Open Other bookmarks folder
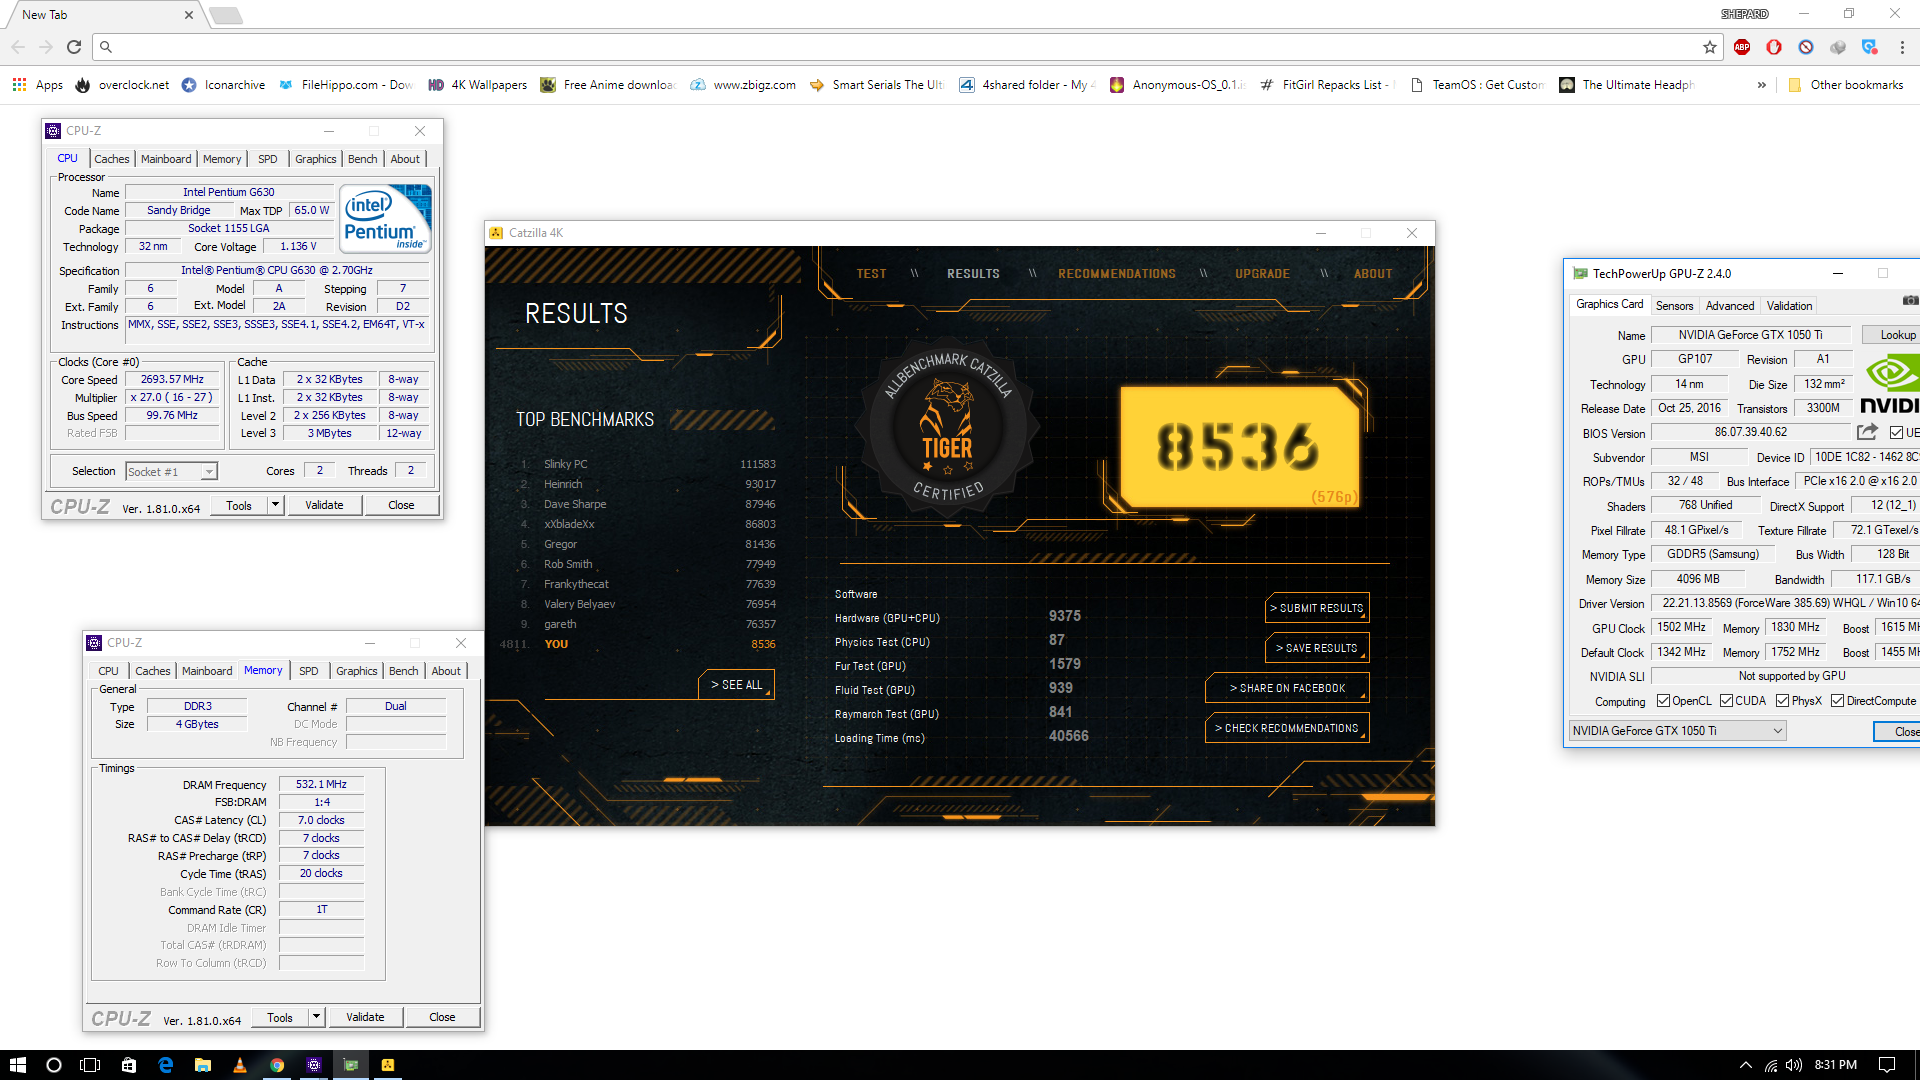Image resolution: width=1920 pixels, height=1080 pixels. (1845, 85)
